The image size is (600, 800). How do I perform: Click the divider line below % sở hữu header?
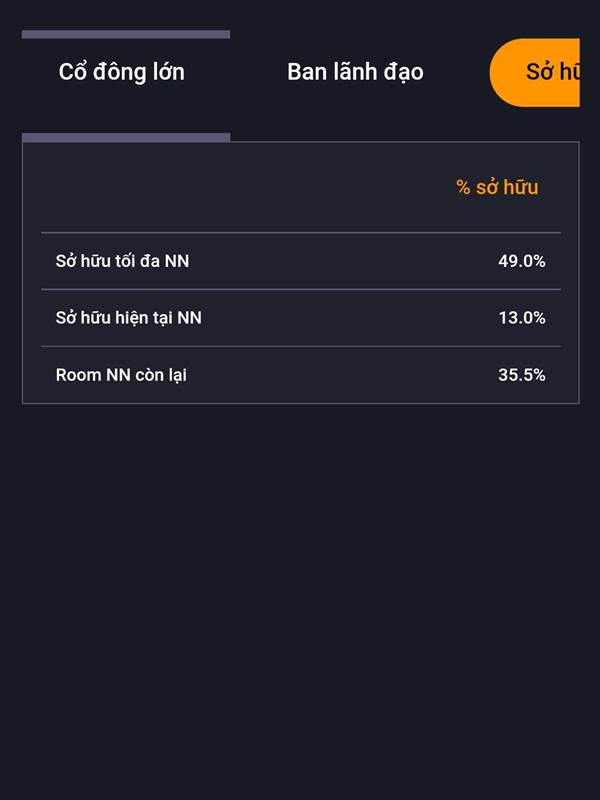tap(301, 233)
